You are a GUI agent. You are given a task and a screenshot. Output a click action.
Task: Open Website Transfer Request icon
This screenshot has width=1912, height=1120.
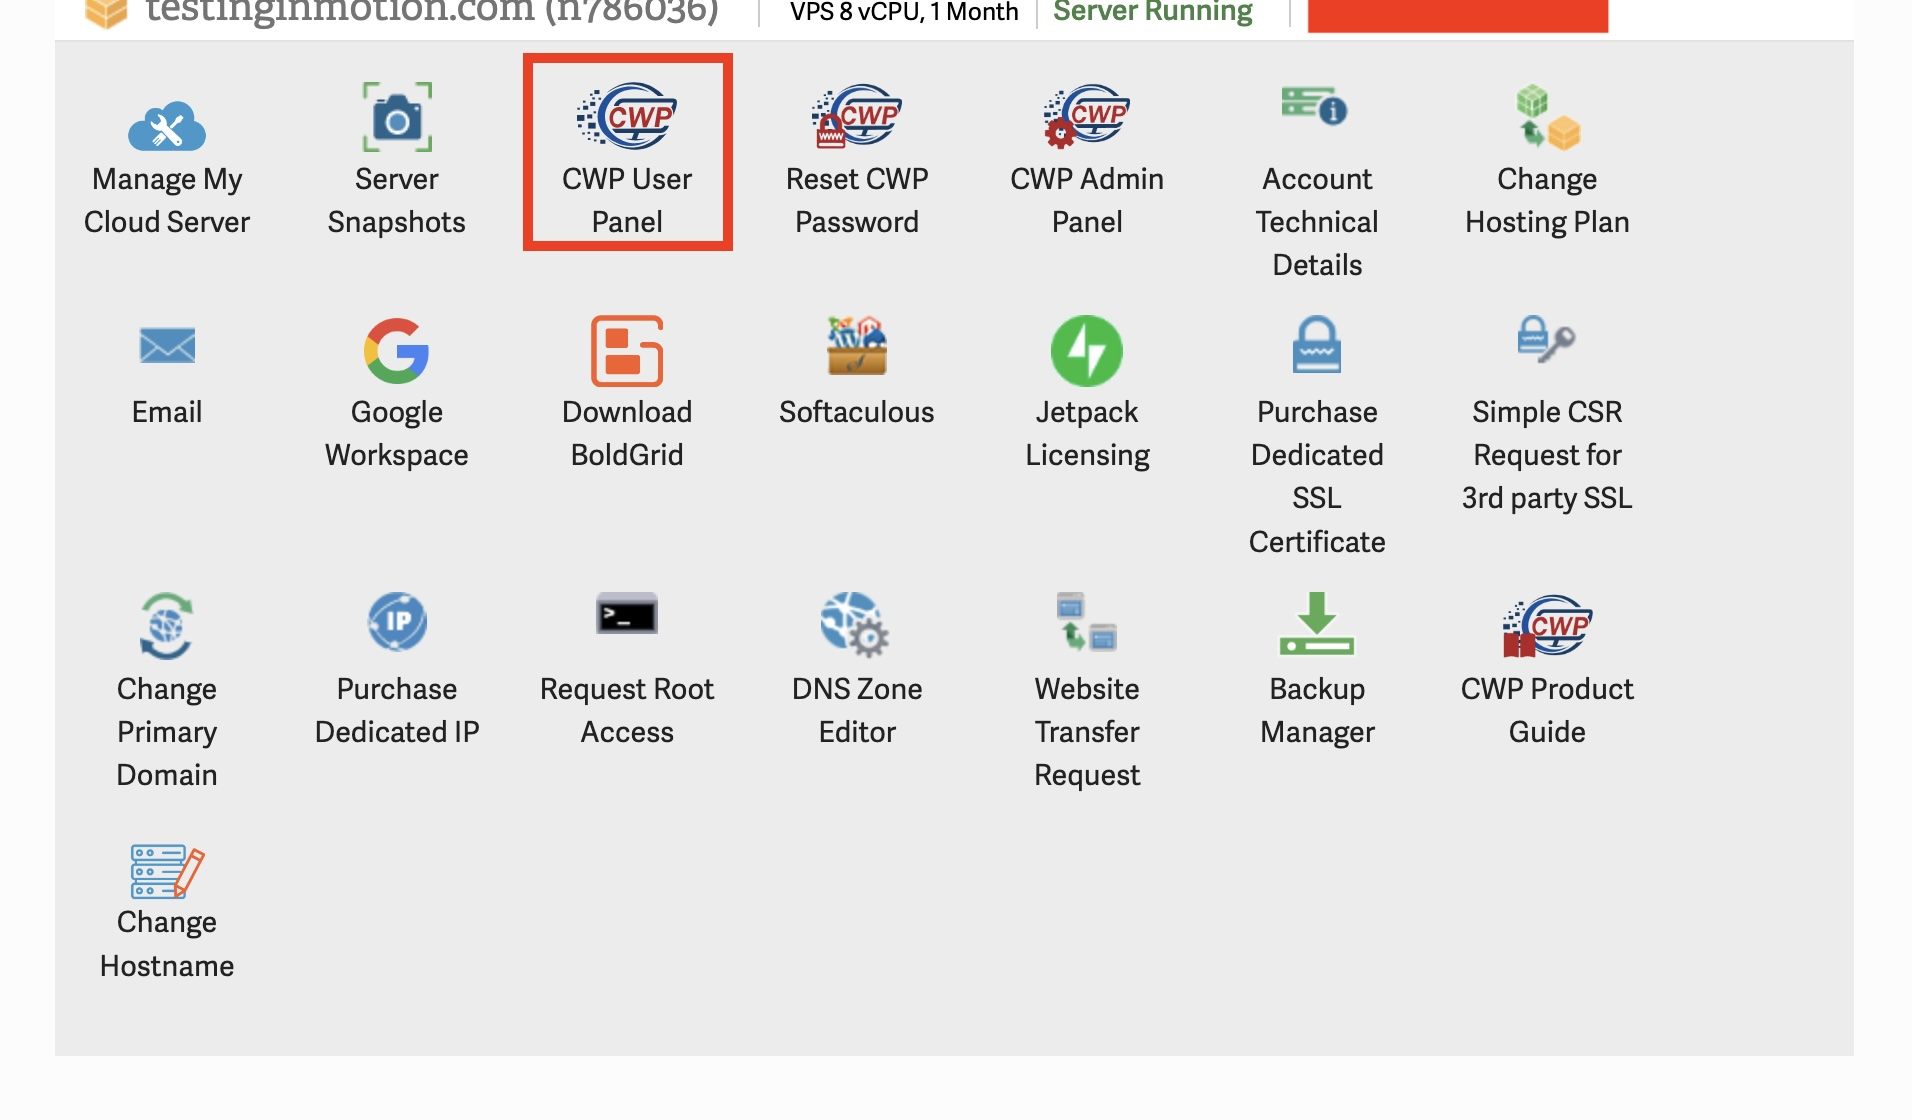click(1087, 622)
